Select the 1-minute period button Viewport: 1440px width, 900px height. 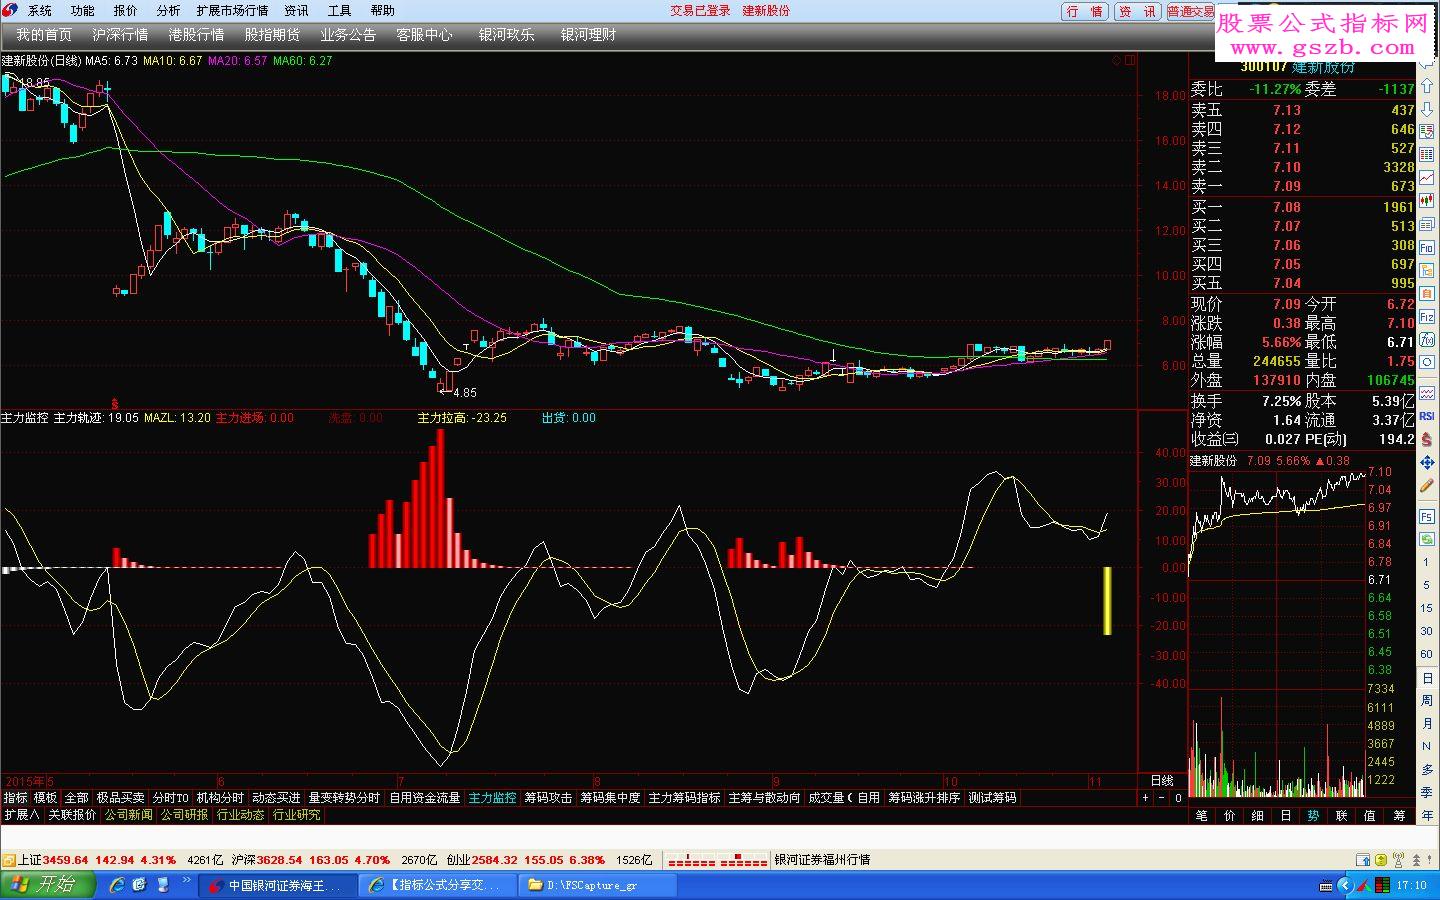coord(1427,562)
